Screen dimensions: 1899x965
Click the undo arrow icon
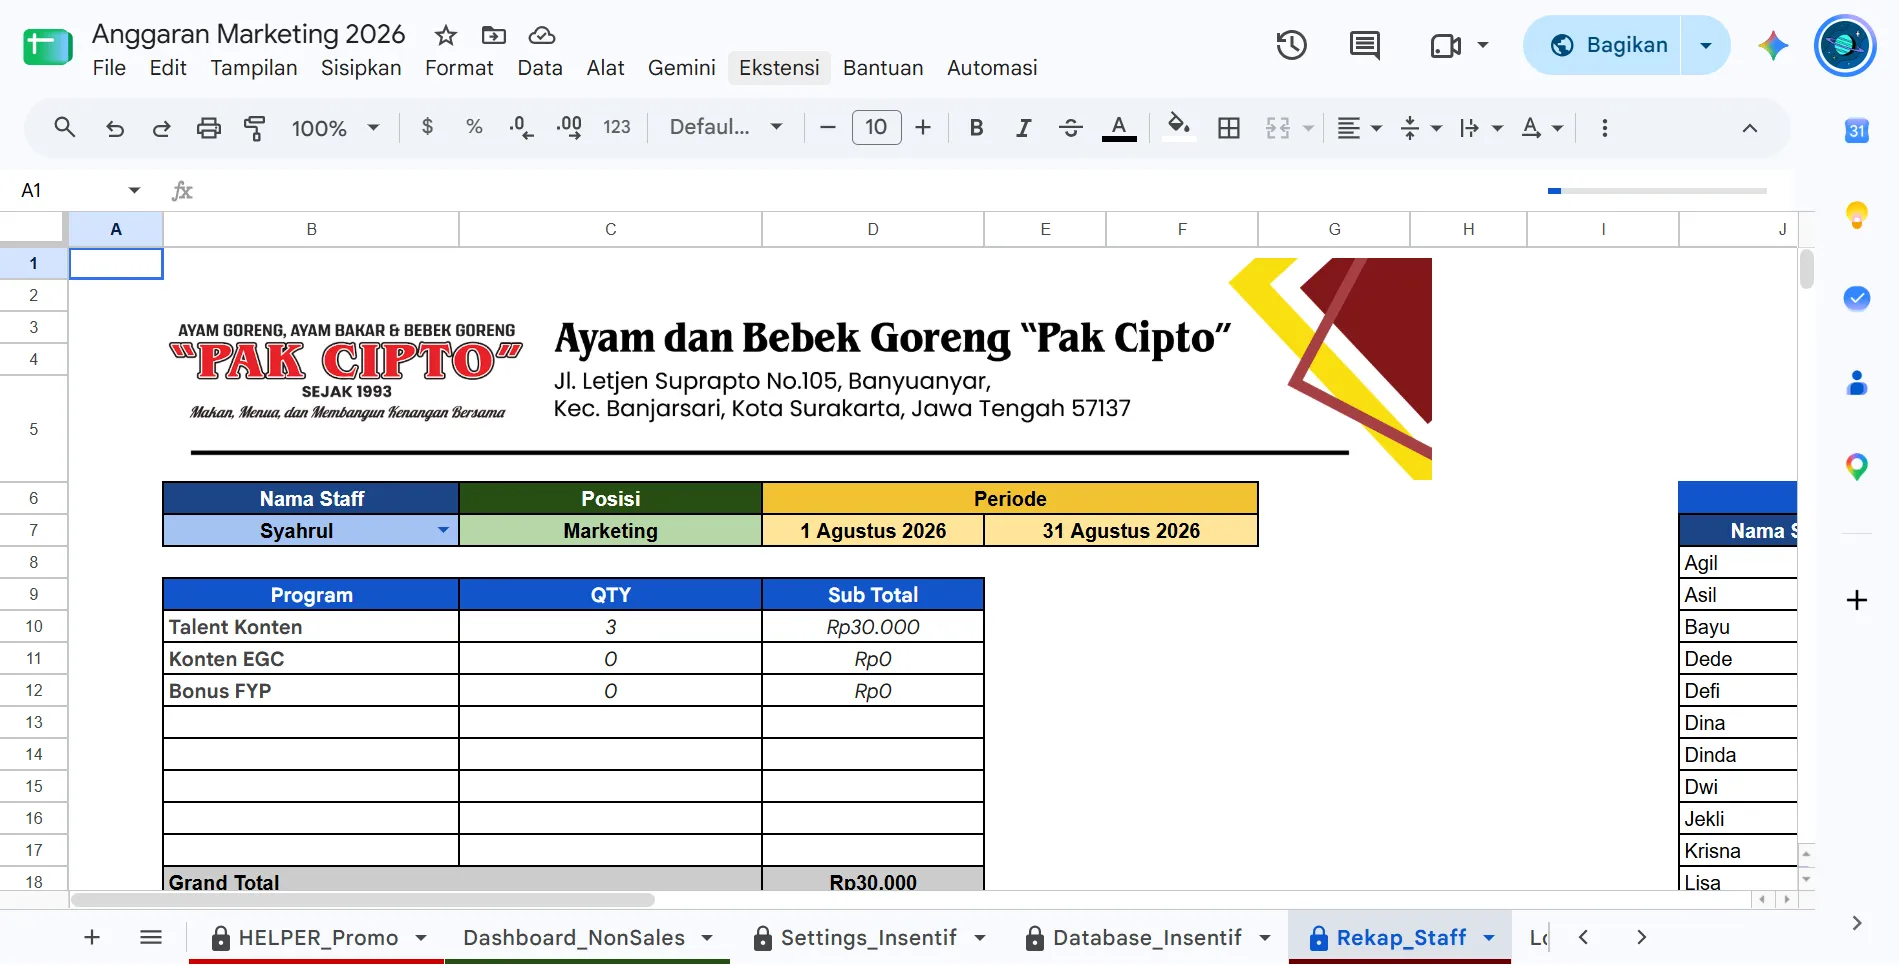pos(115,128)
